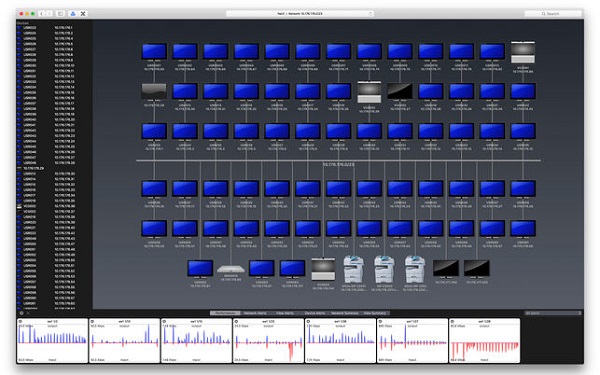Select the flat white router device icon
Image resolution: width=600 pixels, height=375 pixels.
pyautogui.click(x=231, y=269)
